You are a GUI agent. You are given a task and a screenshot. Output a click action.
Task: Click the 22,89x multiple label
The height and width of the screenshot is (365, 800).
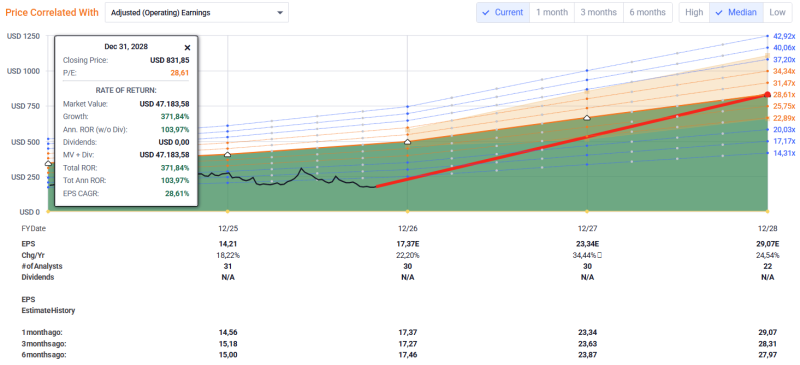tap(784, 118)
